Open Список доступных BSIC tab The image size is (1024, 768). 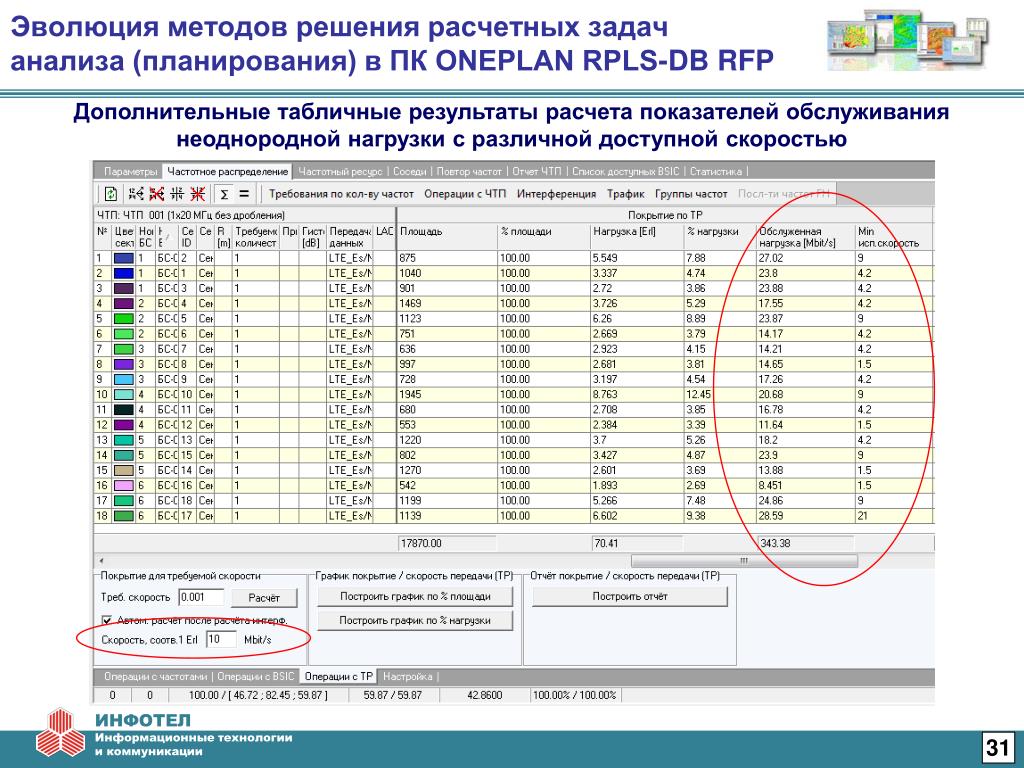pyautogui.click(x=626, y=172)
